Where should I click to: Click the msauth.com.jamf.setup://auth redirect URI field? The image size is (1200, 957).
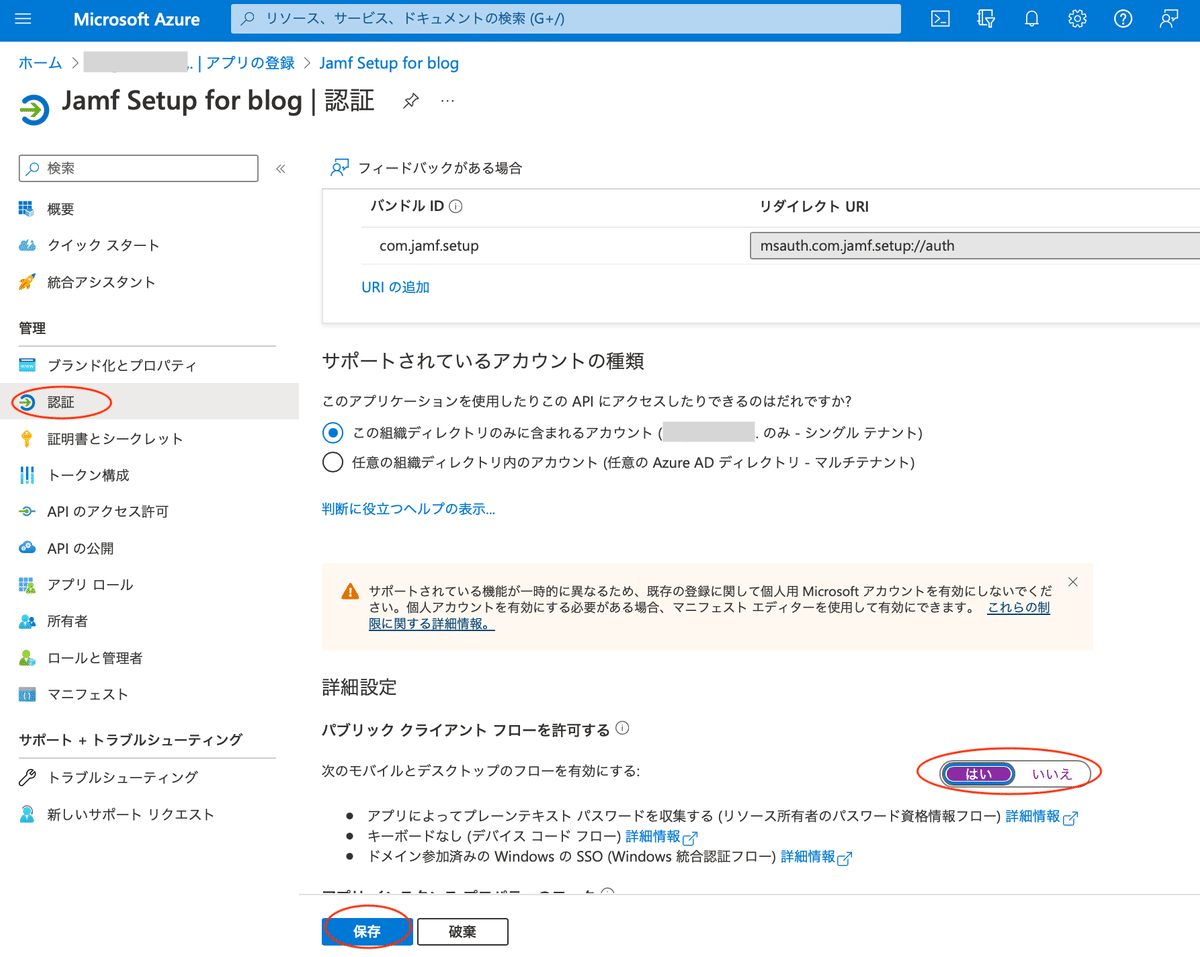974,245
